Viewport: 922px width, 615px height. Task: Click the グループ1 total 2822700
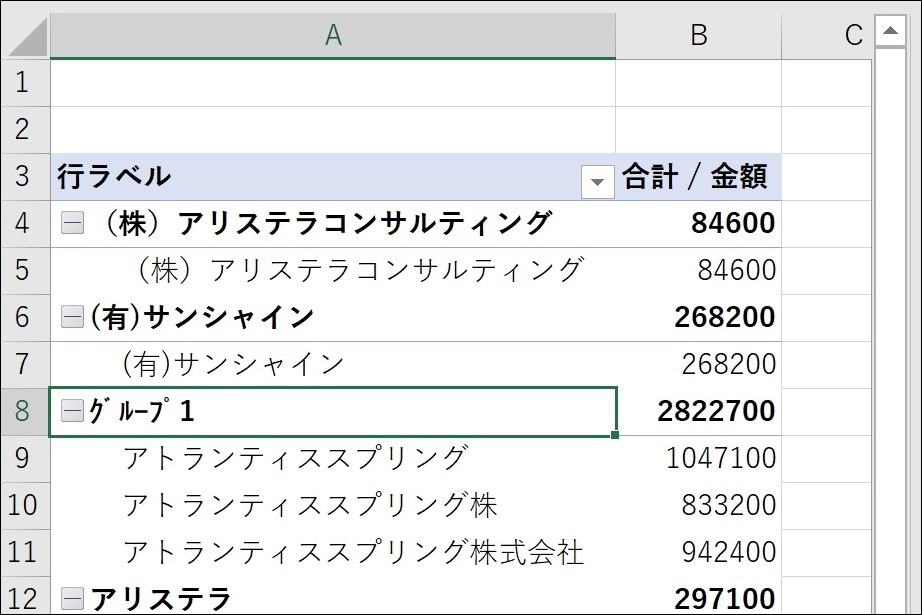click(x=716, y=411)
